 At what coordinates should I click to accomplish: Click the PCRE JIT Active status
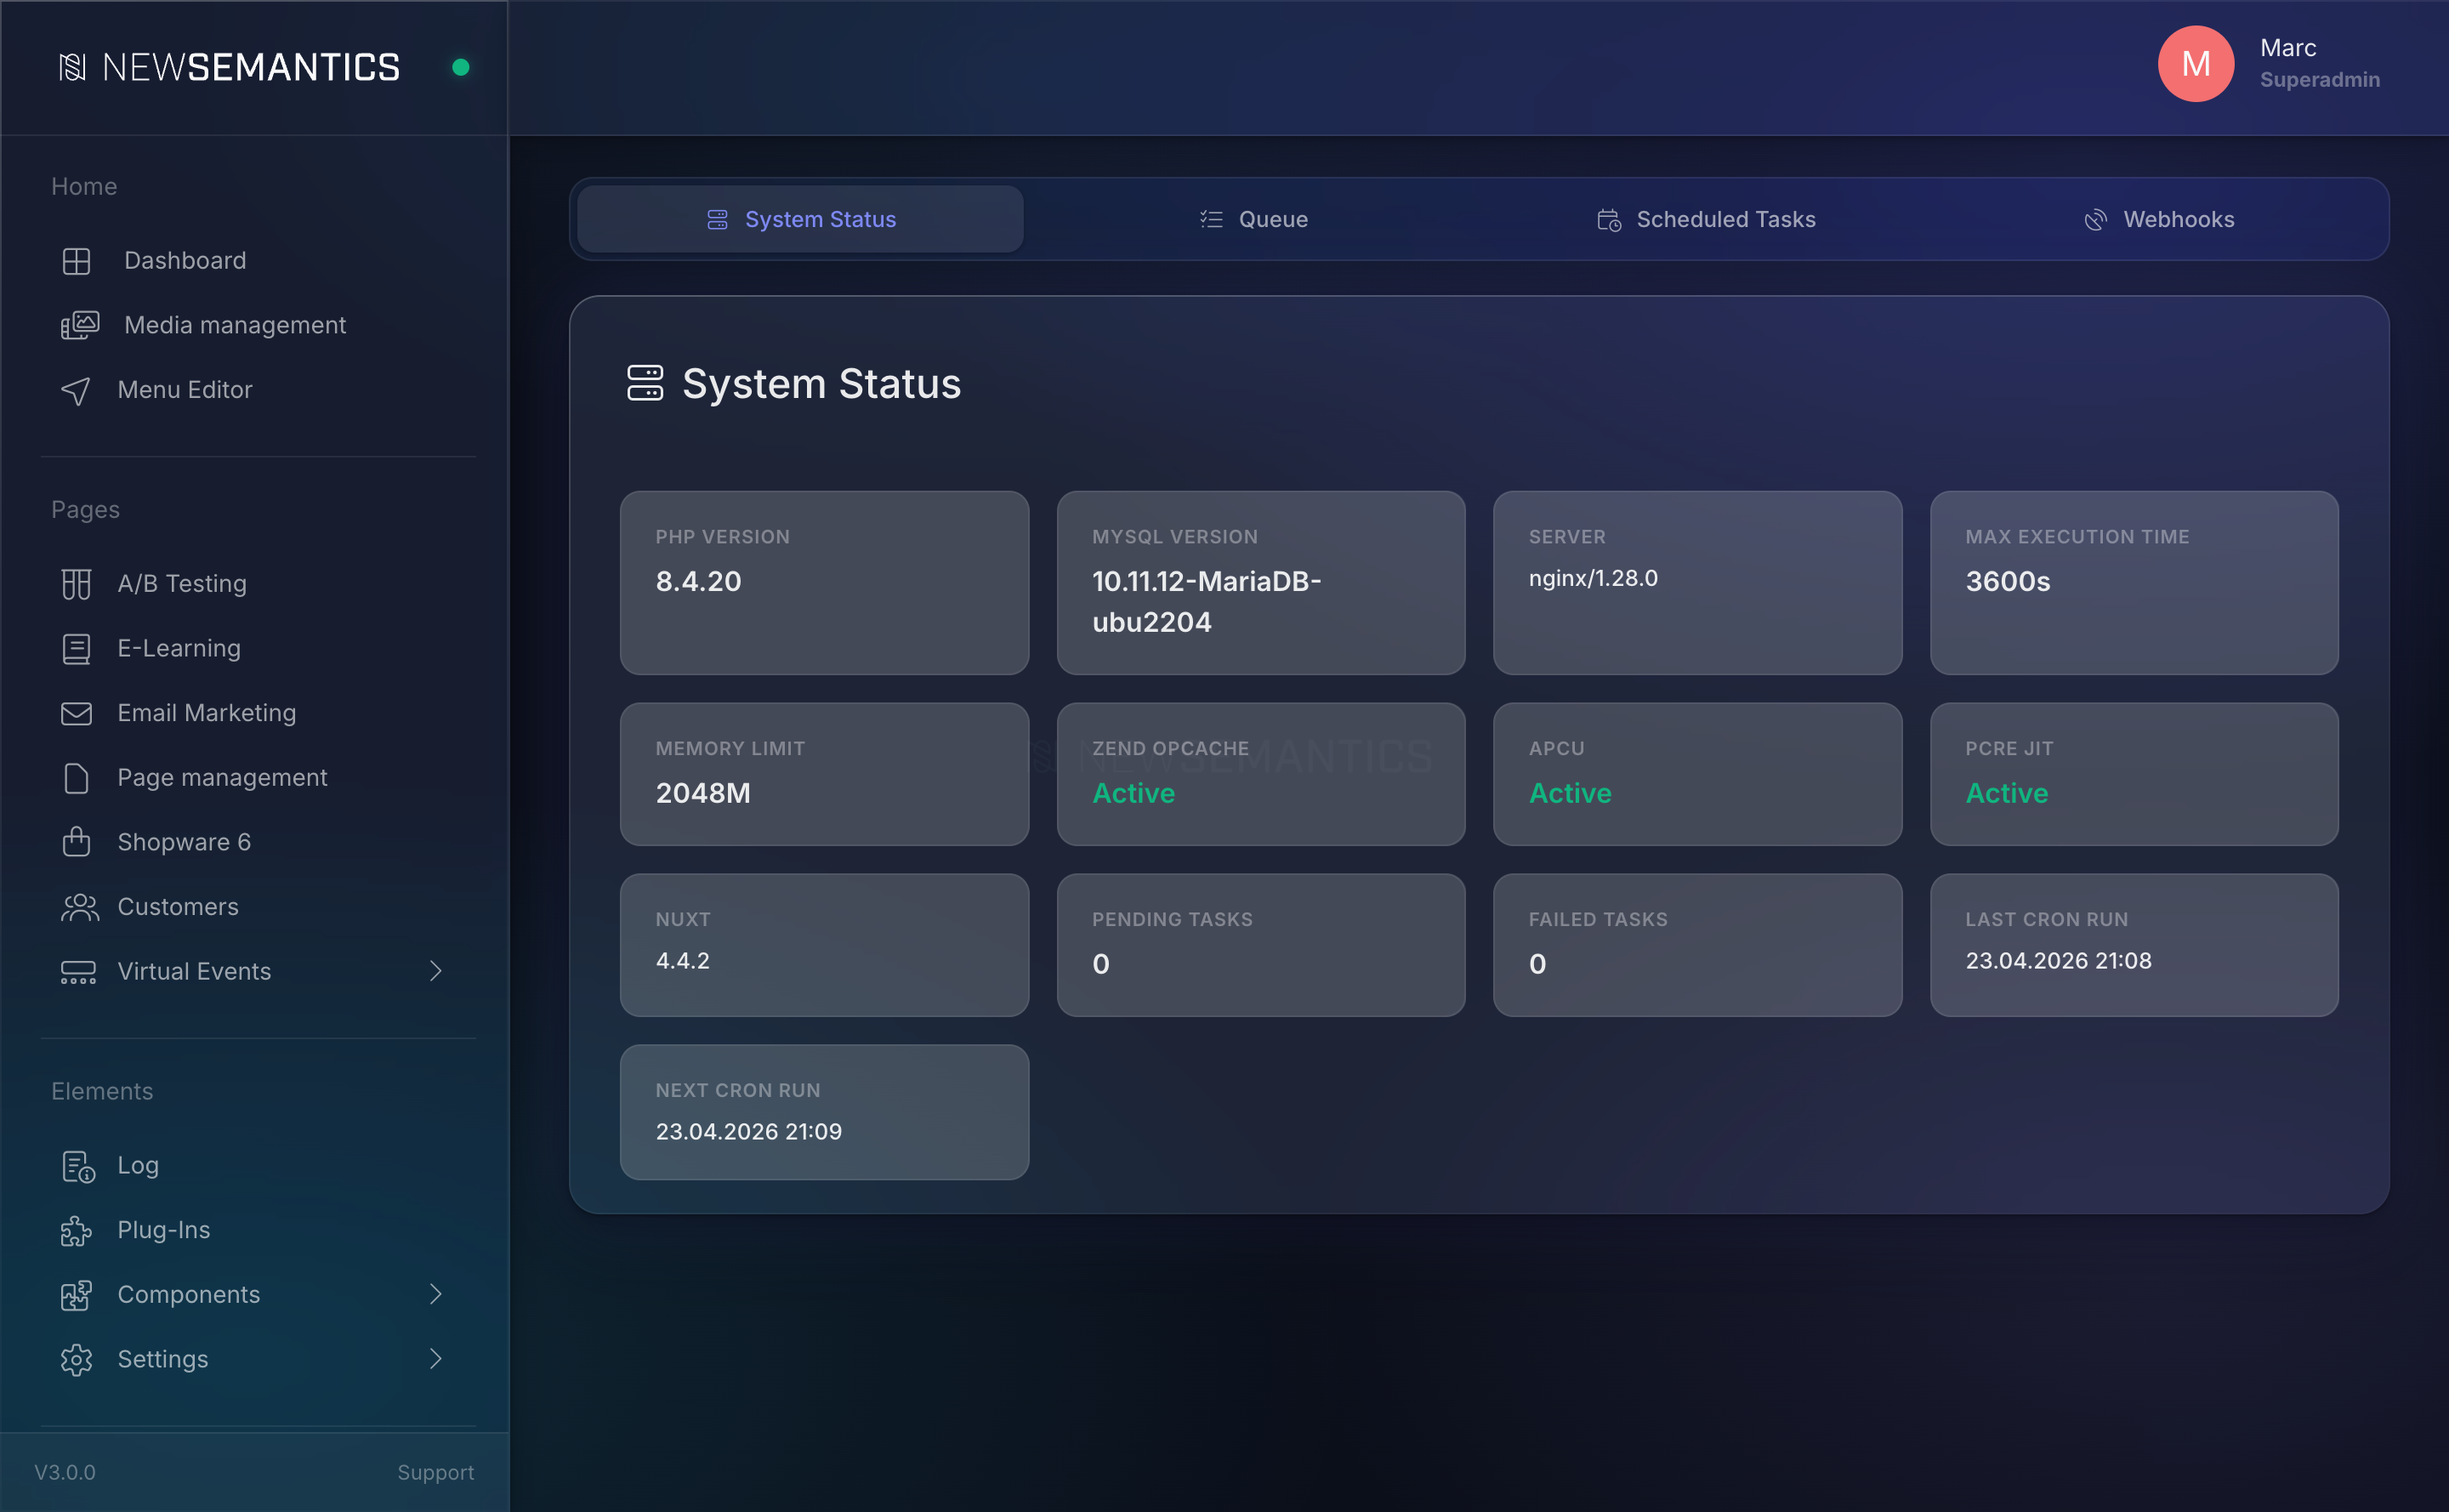click(x=2007, y=794)
